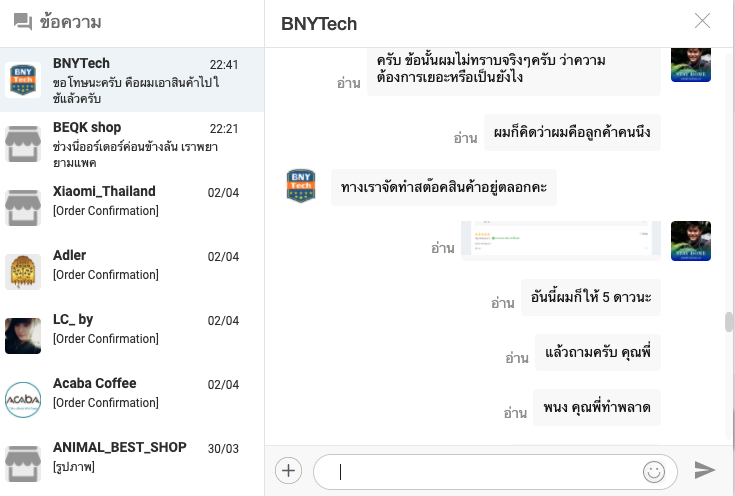Click the plus attachment icon

[288, 470]
